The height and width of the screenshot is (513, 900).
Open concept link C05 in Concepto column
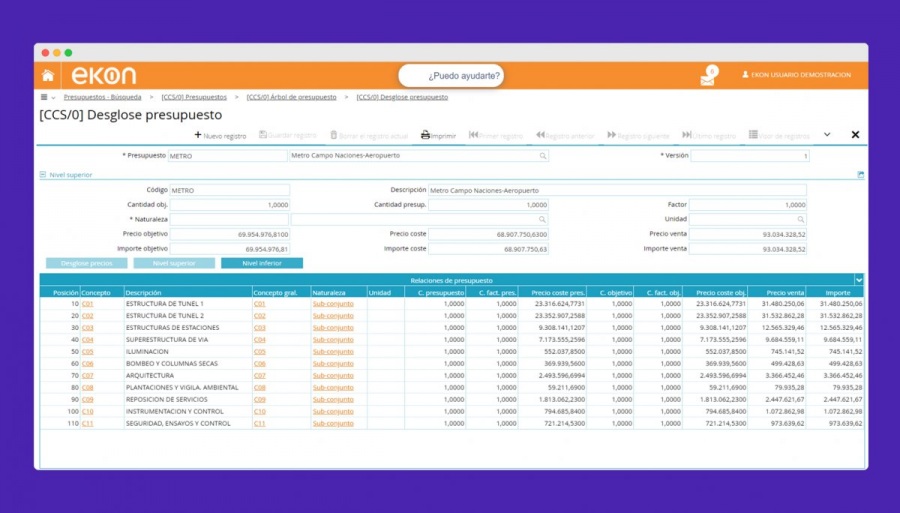coord(87,352)
